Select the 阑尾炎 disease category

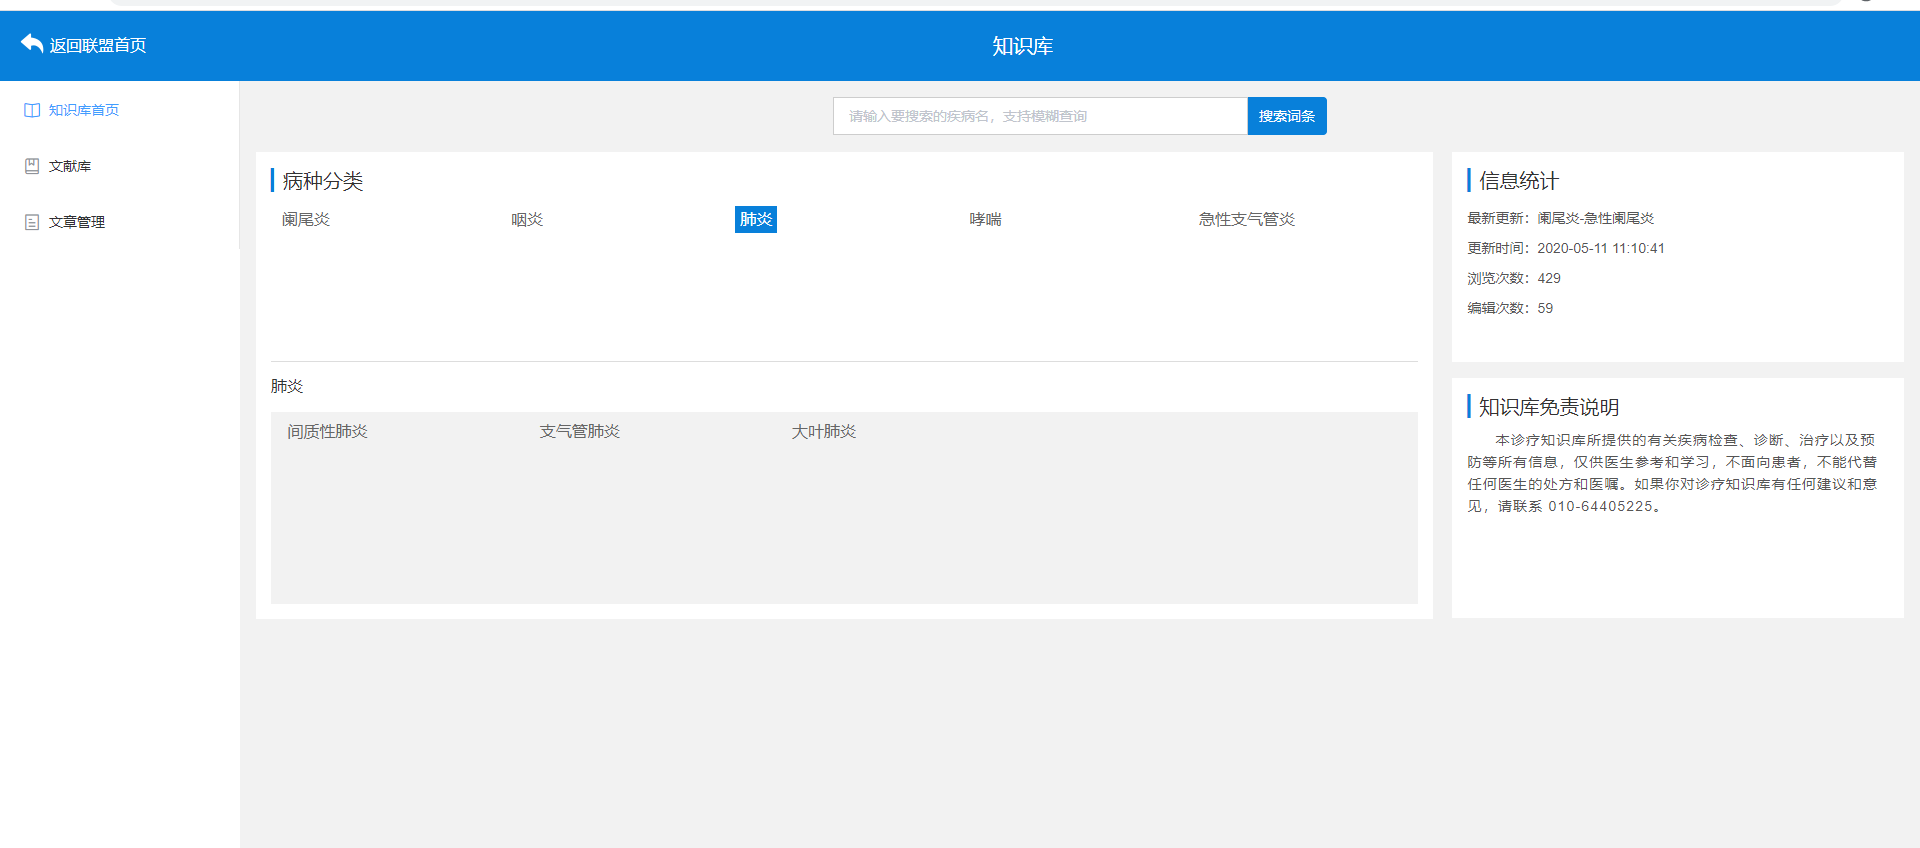tap(306, 219)
